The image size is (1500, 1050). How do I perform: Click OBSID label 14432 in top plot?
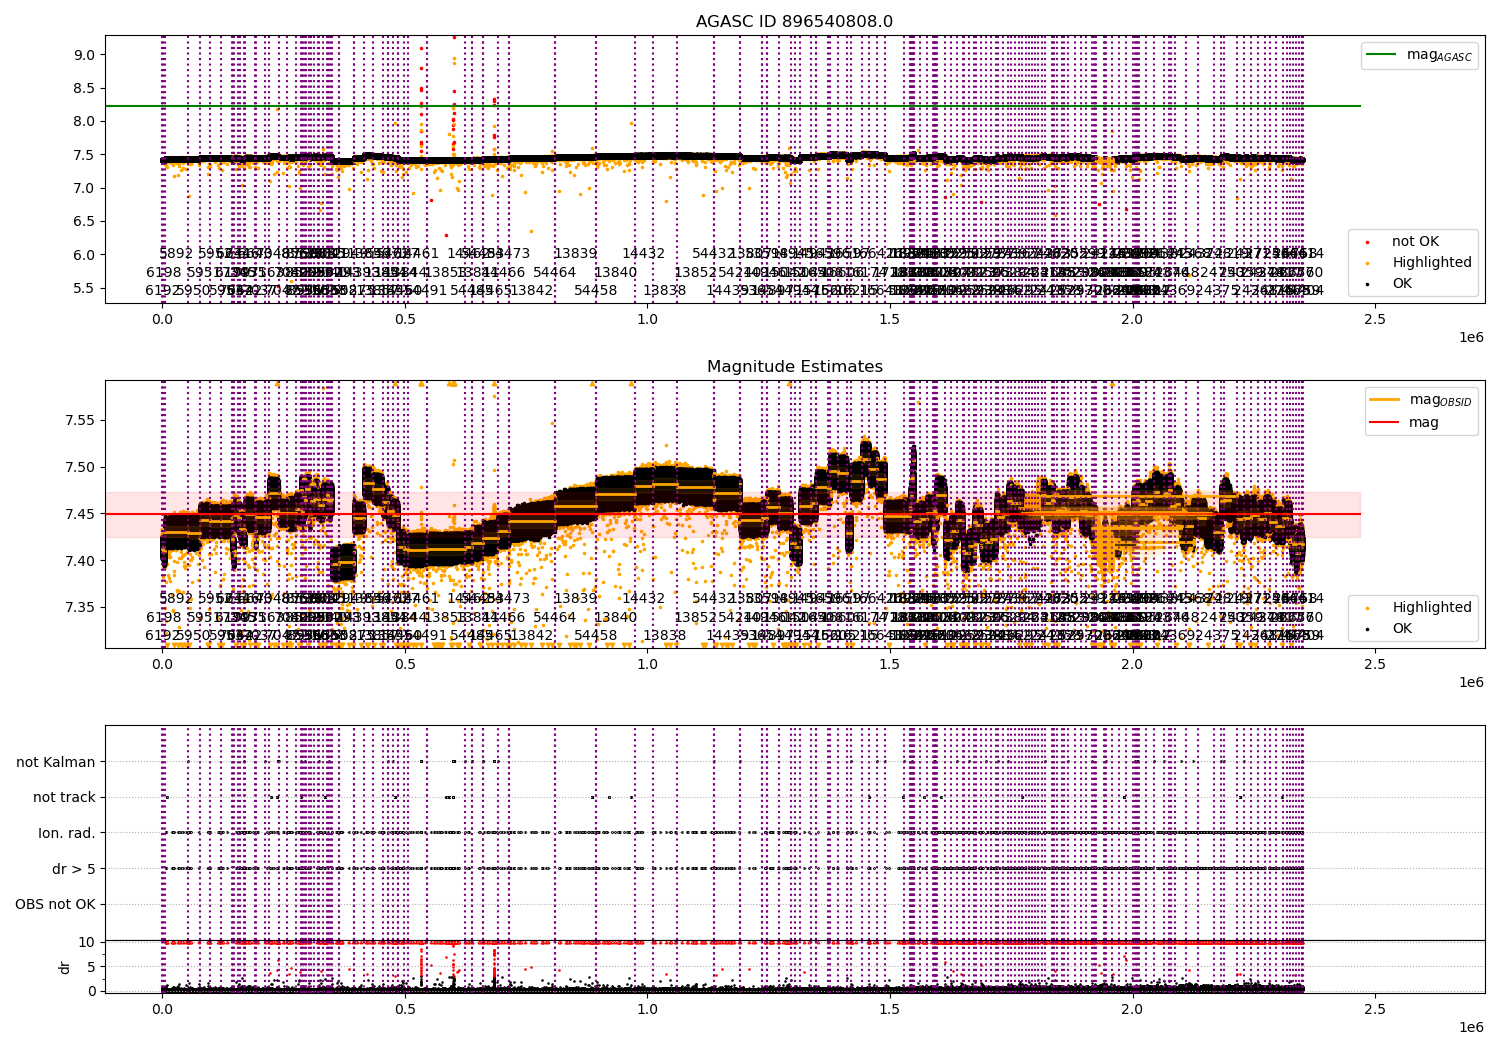[x=643, y=254]
